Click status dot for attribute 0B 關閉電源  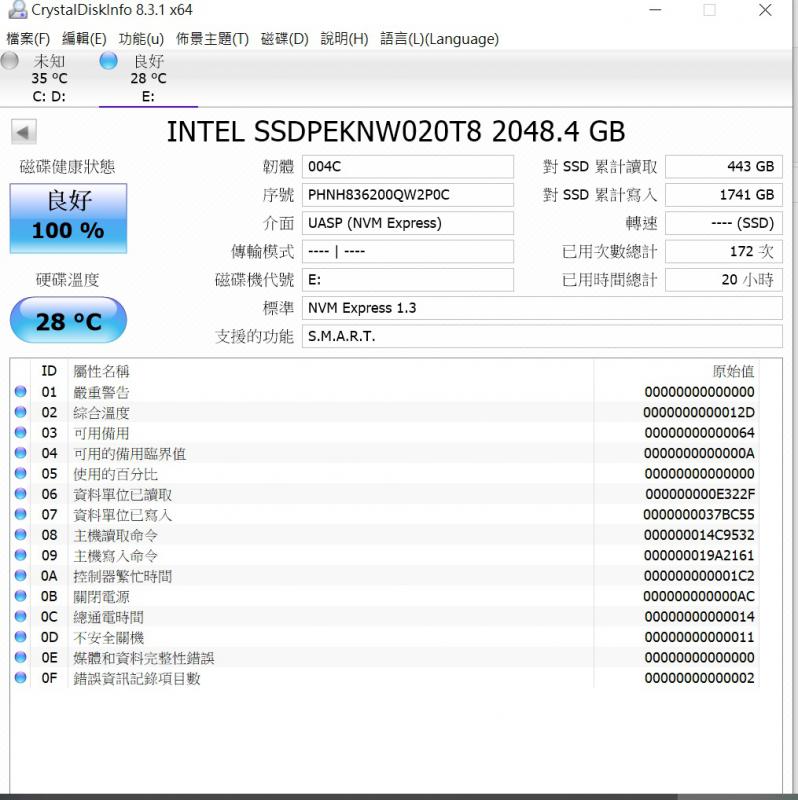(x=20, y=595)
